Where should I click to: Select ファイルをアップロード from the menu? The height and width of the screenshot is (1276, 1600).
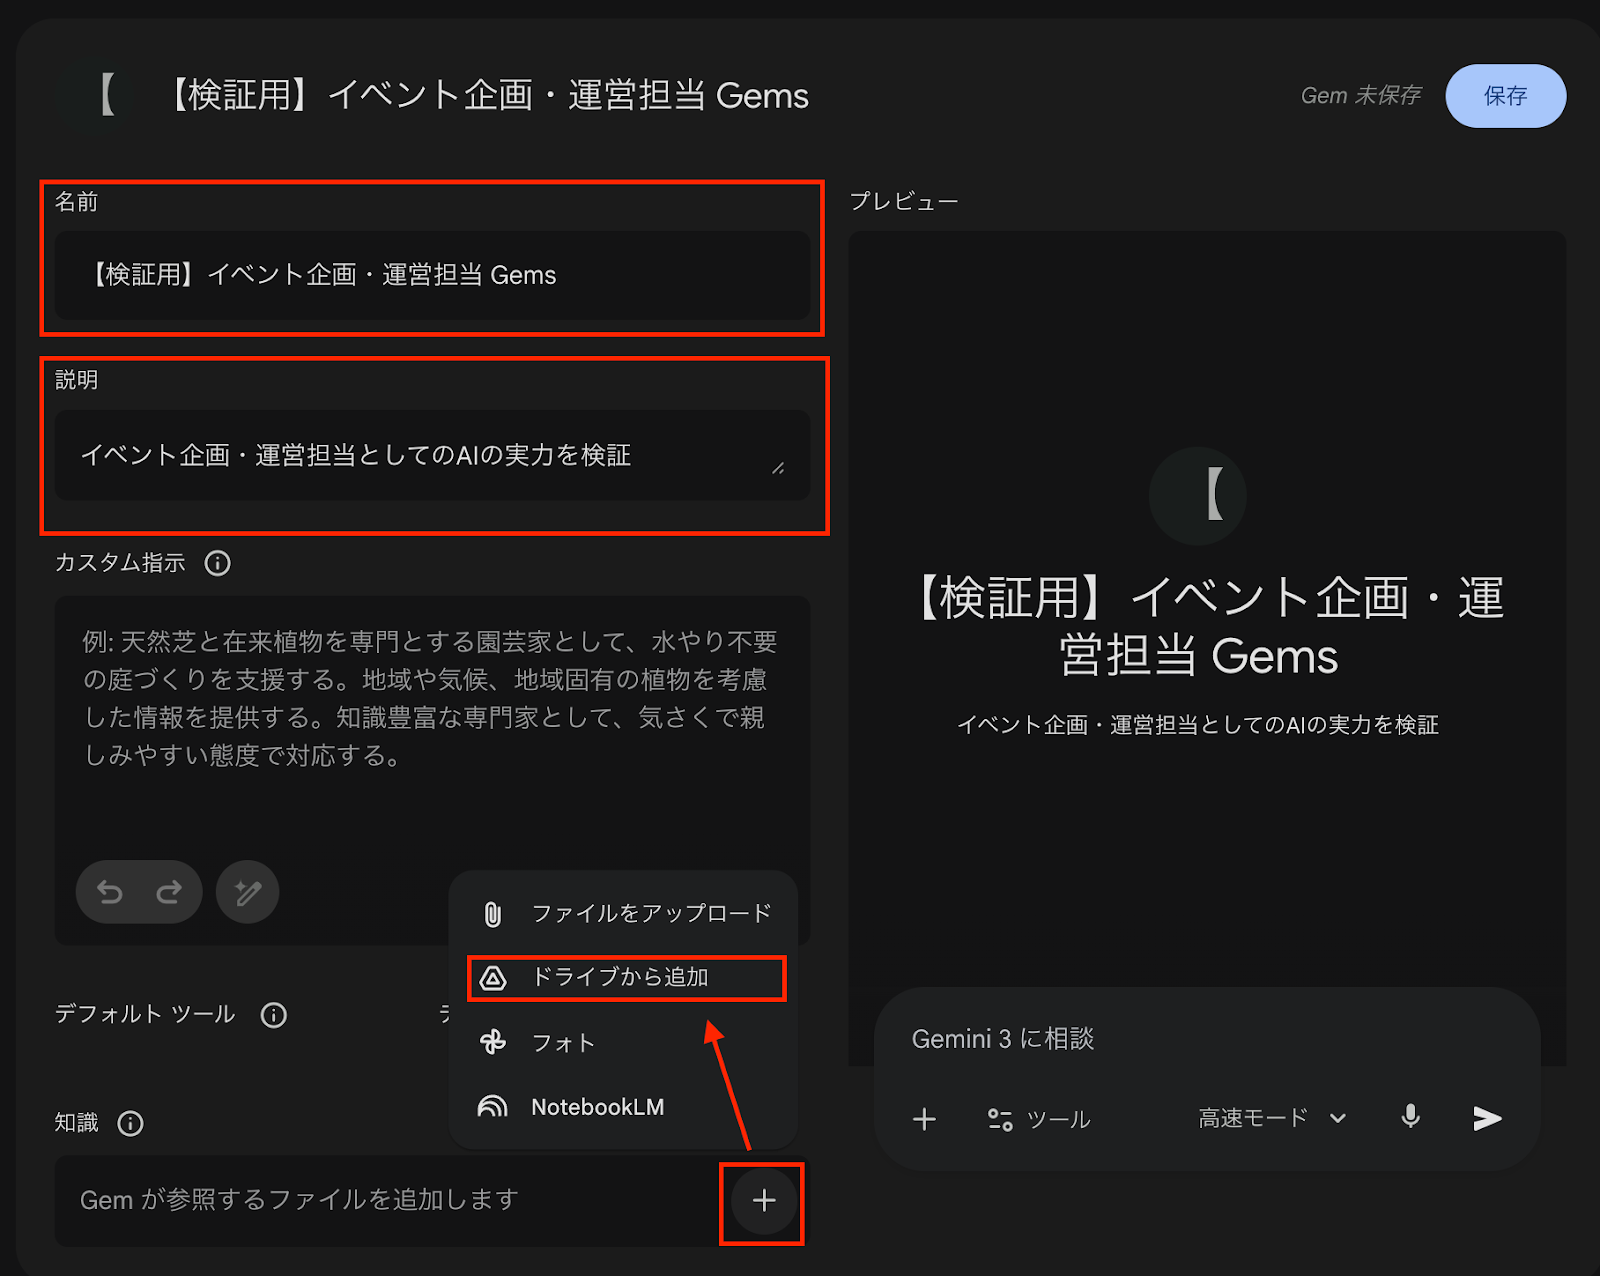pyautogui.click(x=624, y=913)
